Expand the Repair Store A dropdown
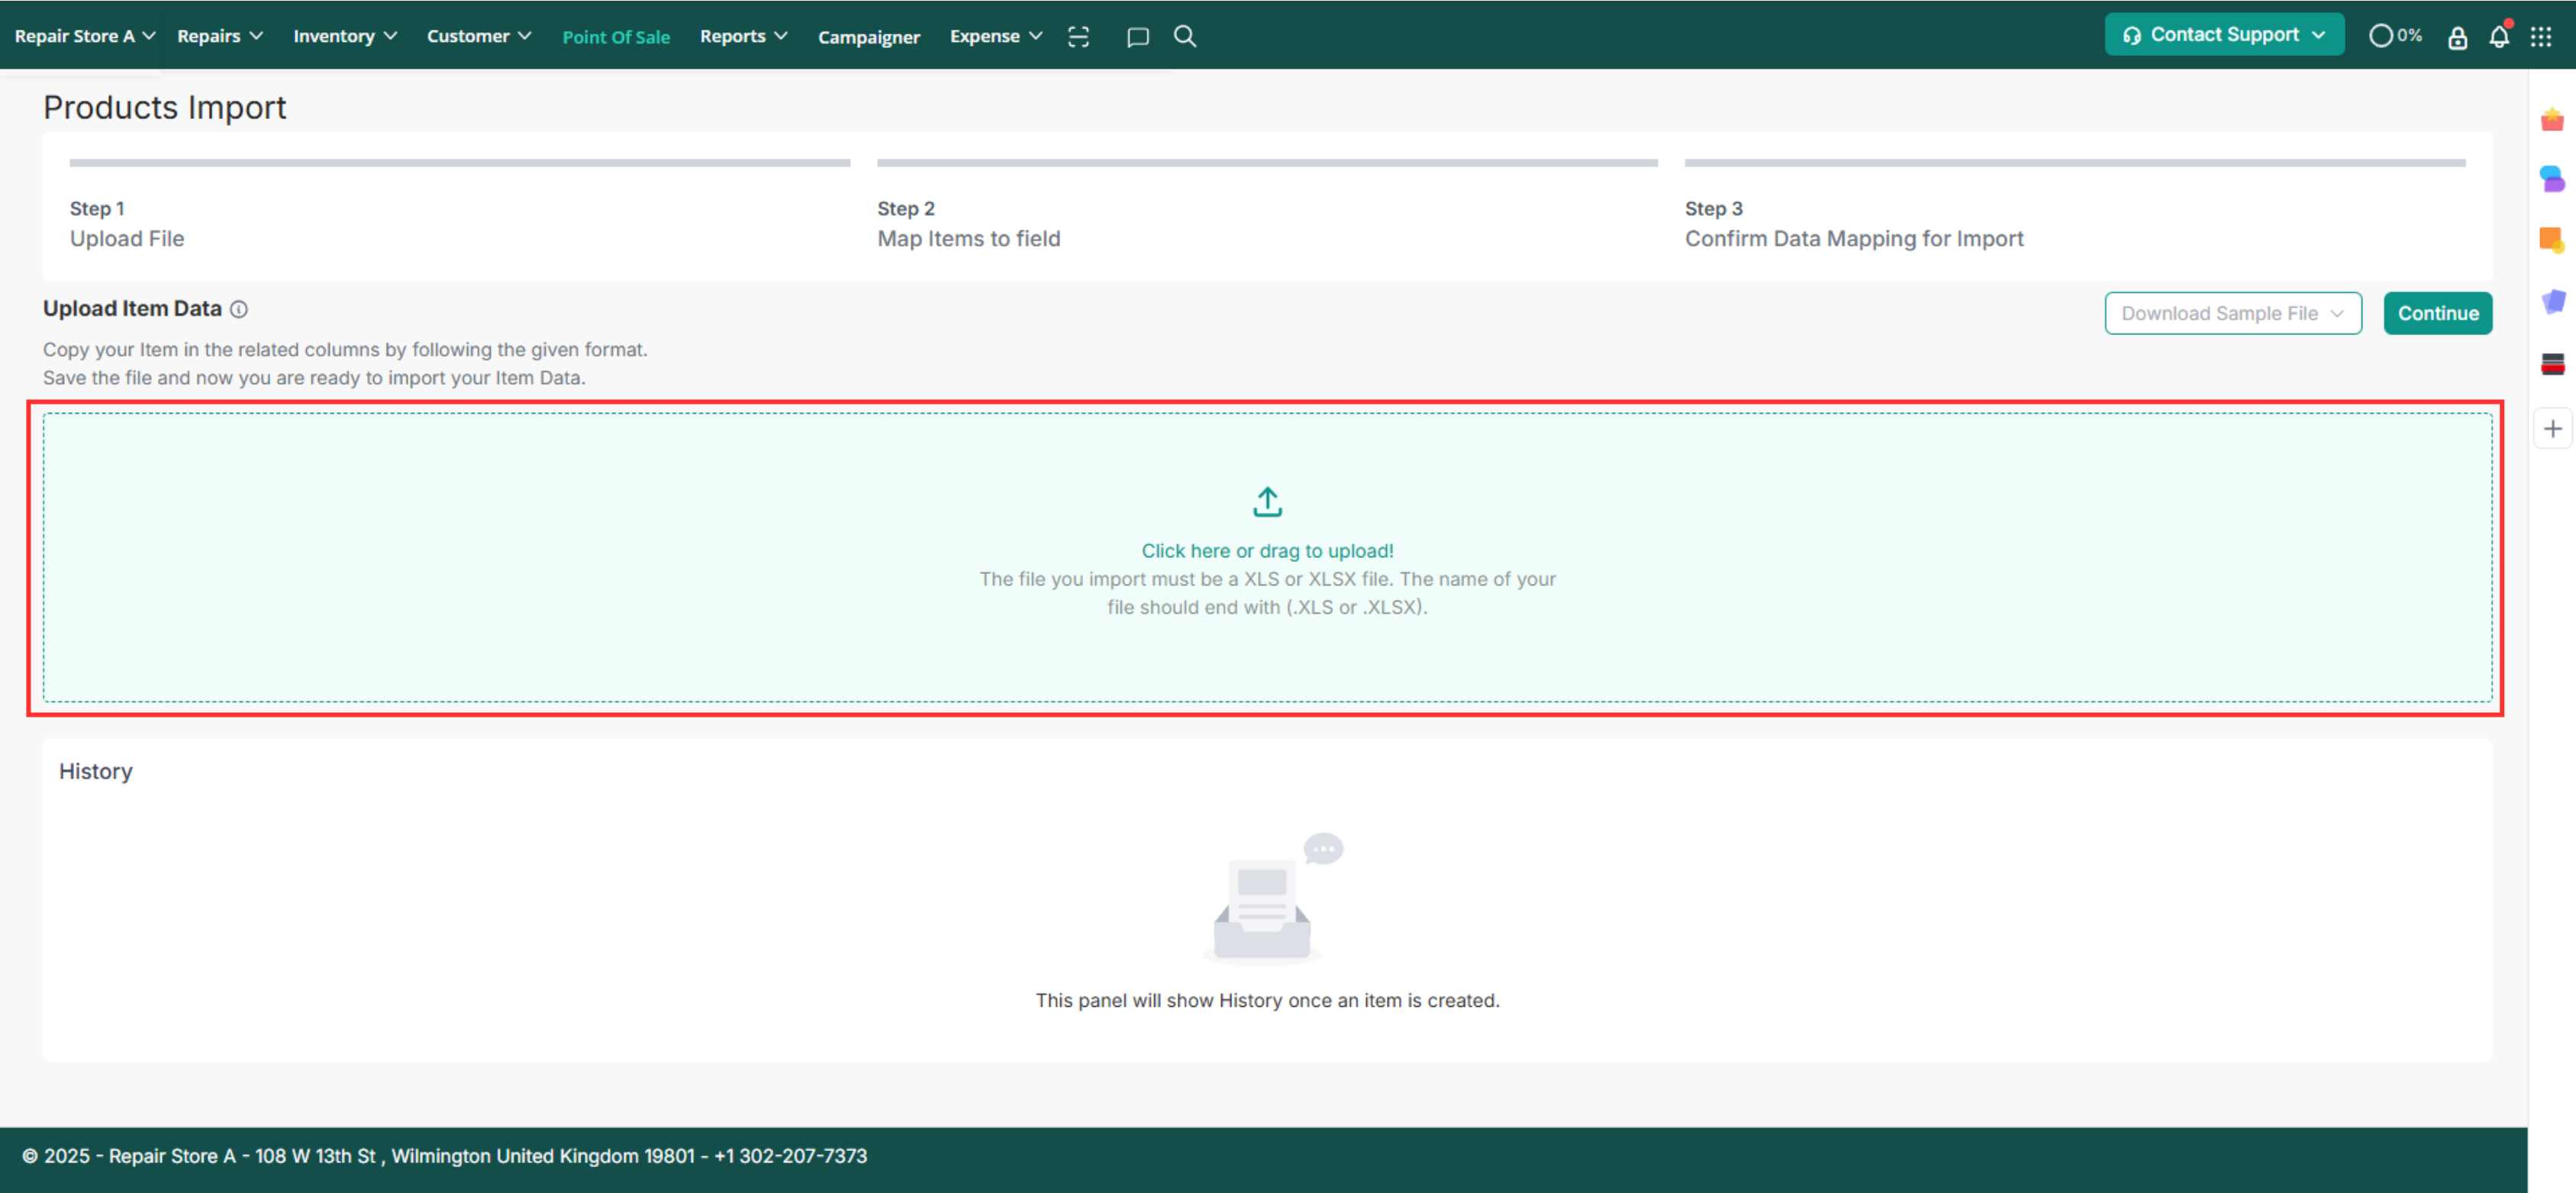2576x1193 pixels. (x=85, y=36)
